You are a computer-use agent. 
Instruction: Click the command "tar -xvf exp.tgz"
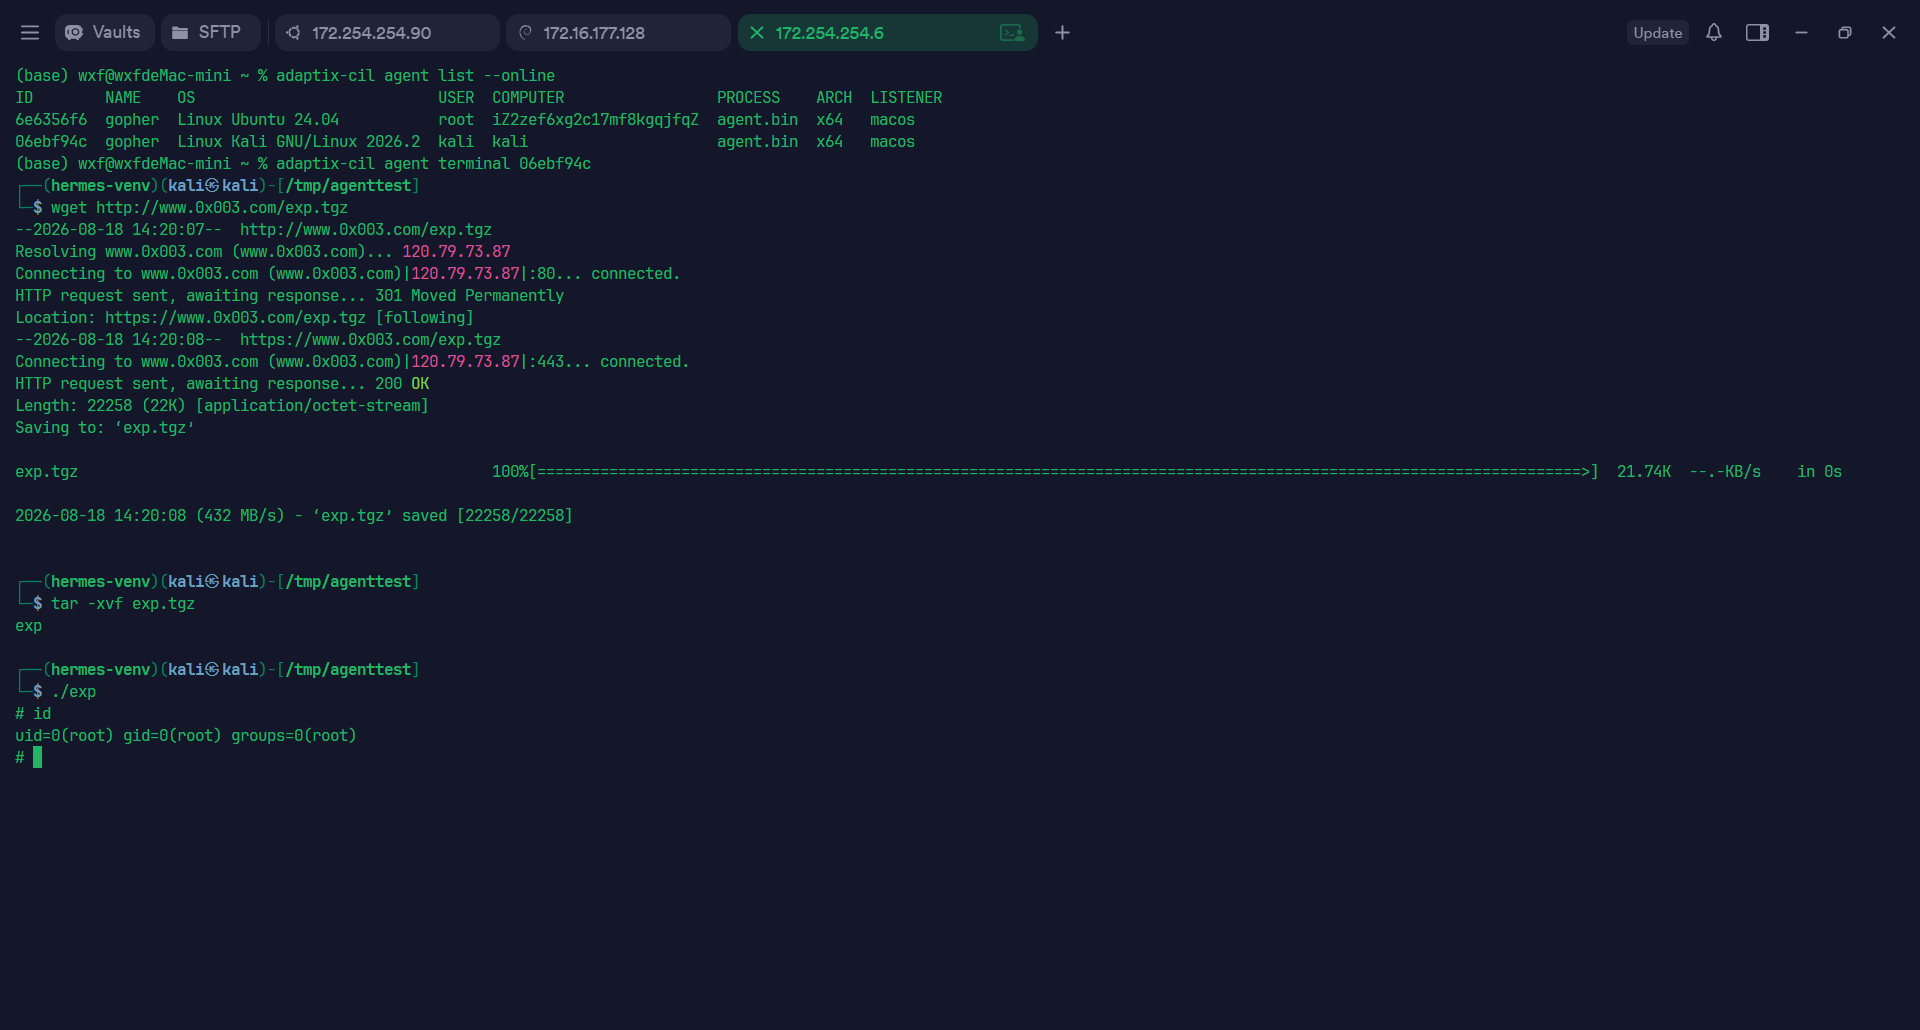pos(123,604)
